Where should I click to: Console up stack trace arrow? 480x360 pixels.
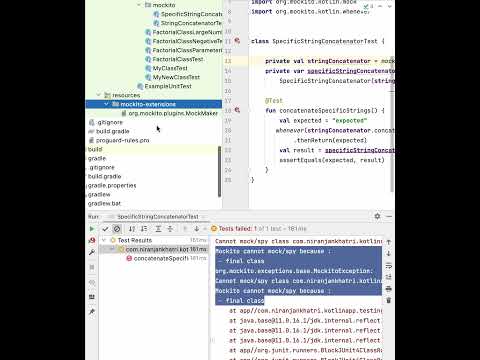click(x=389, y=242)
